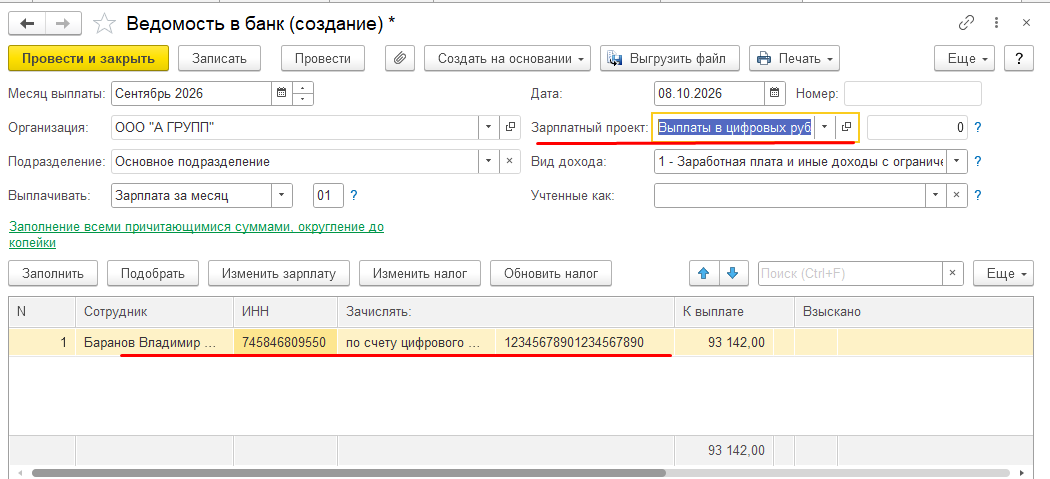Show help hint for Учтенные как
The image size is (1050, 479).
click(978, 196)
